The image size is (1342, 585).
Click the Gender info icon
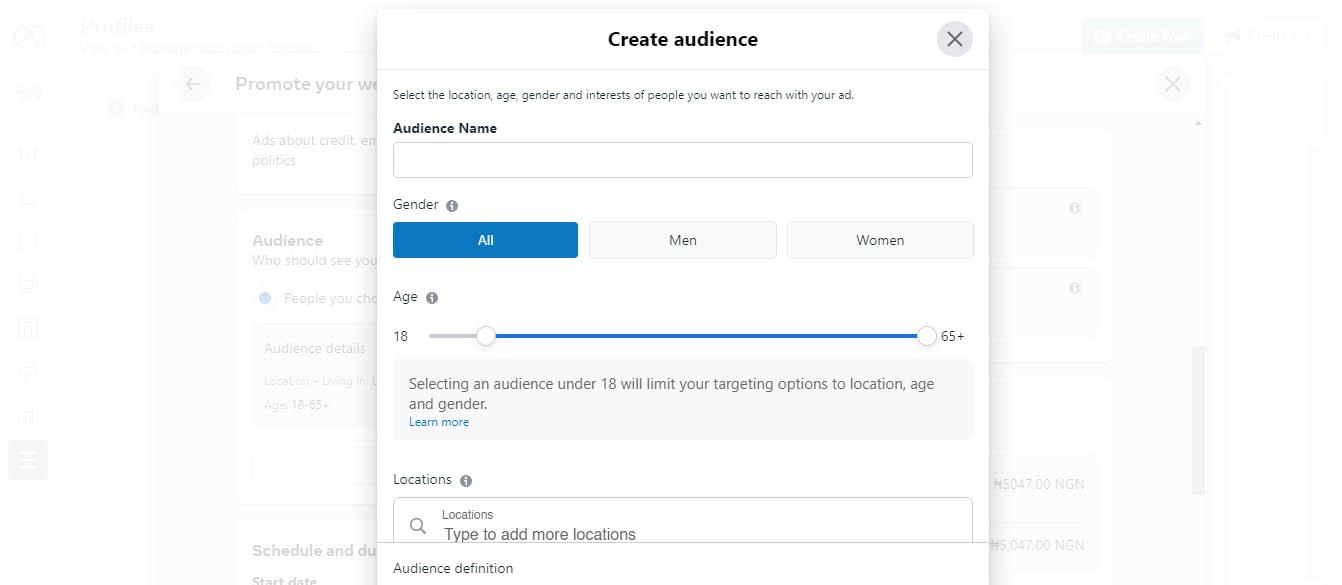(452, 206)
